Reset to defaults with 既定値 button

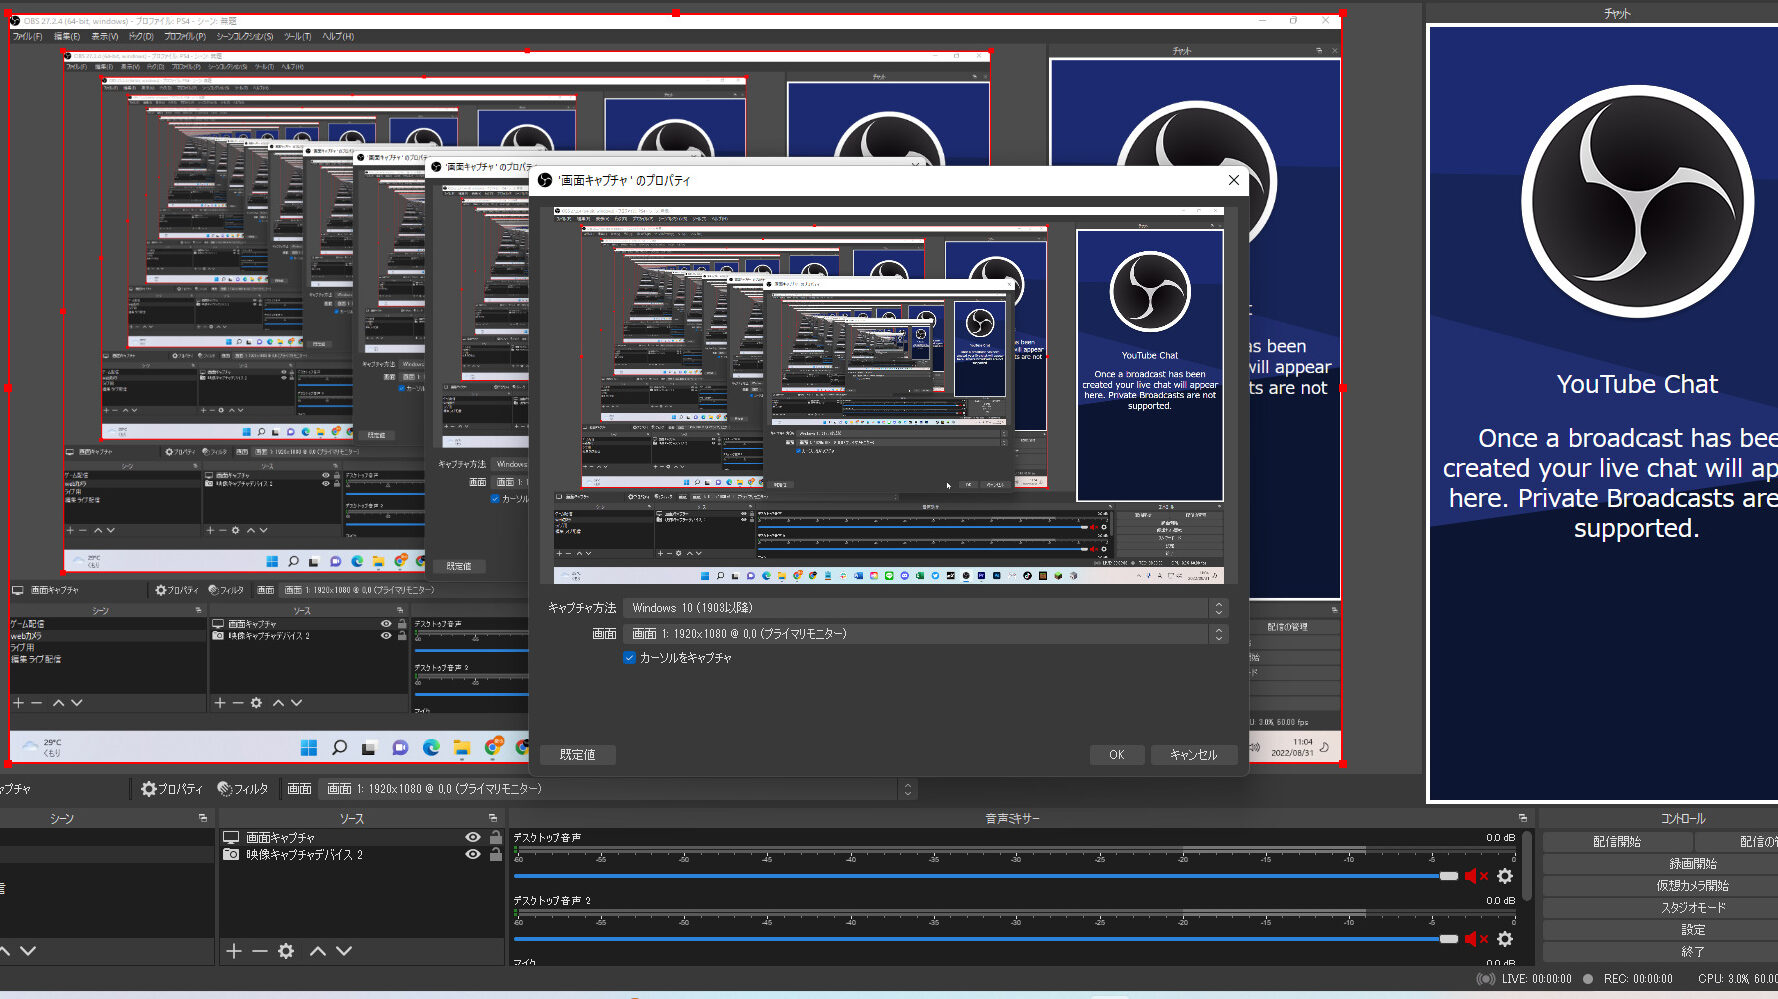click(x=577, y=755)
